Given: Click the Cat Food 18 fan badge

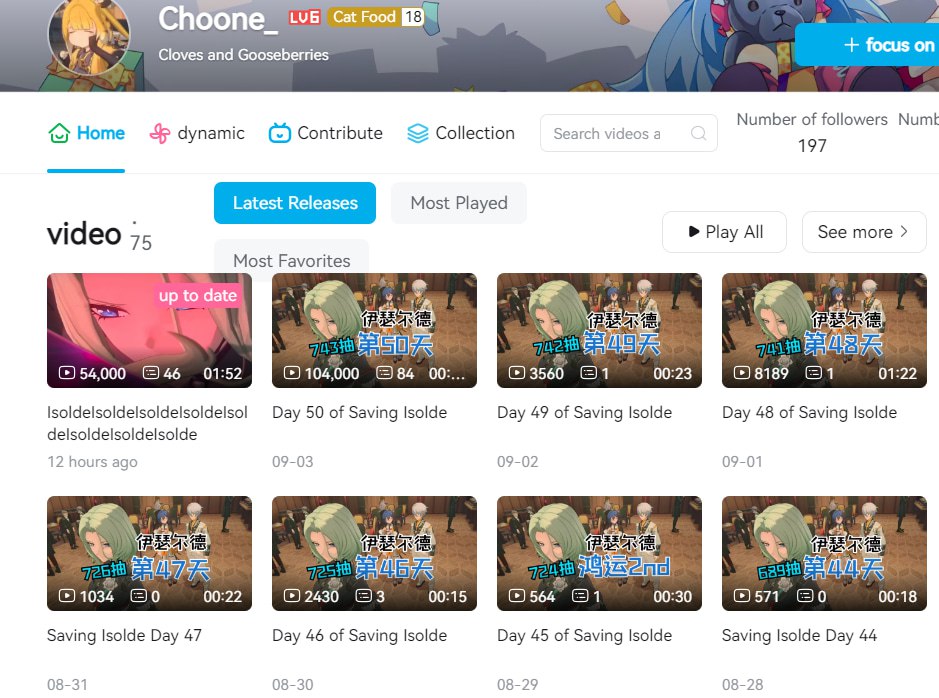Looking at the screenshot, I should 376,17.
